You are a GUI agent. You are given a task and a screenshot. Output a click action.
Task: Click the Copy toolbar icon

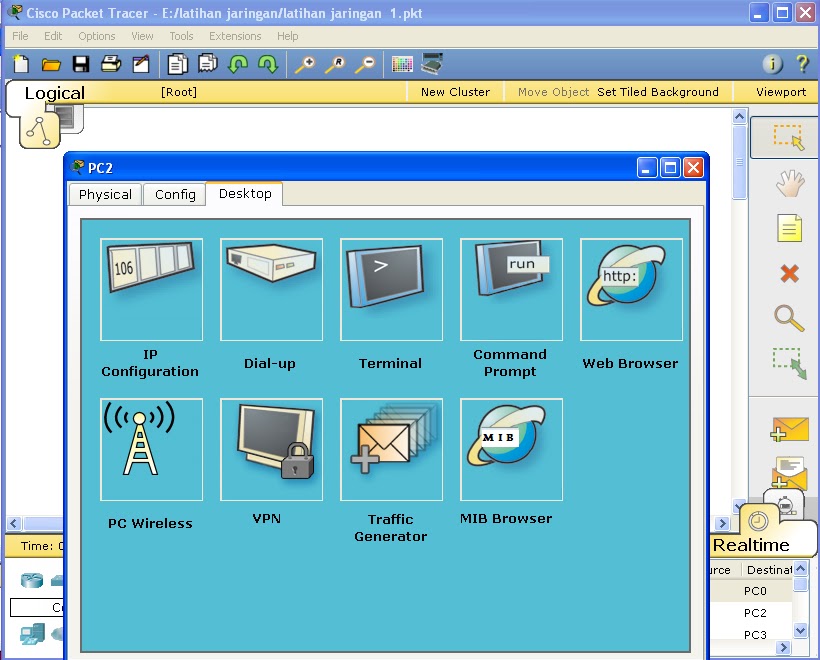click(x=177, y=64)
